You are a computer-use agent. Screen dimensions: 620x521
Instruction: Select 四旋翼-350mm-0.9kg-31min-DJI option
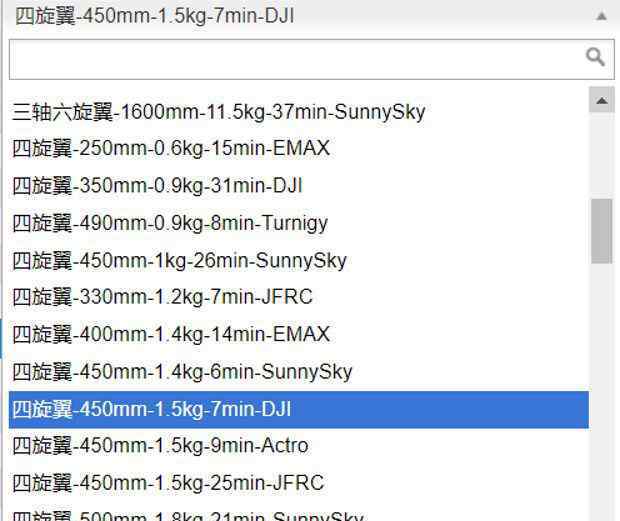pyautogui.click(x=157, y=185)
